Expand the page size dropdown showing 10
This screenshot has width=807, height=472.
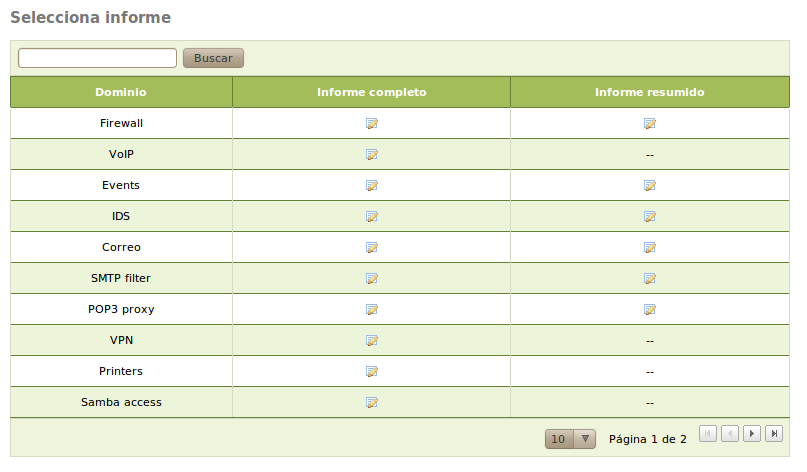coord(570,439)
